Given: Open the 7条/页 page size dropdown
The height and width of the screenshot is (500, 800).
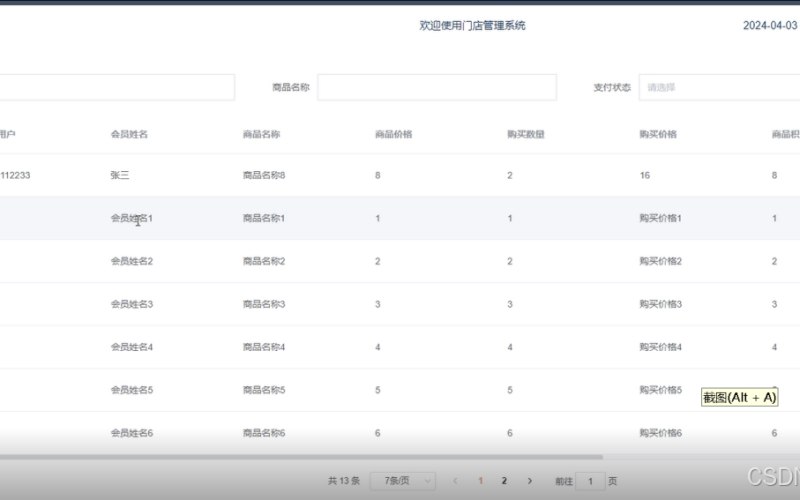Looking at the screenshot, I should pyautogui.click(x=403, y=481).
